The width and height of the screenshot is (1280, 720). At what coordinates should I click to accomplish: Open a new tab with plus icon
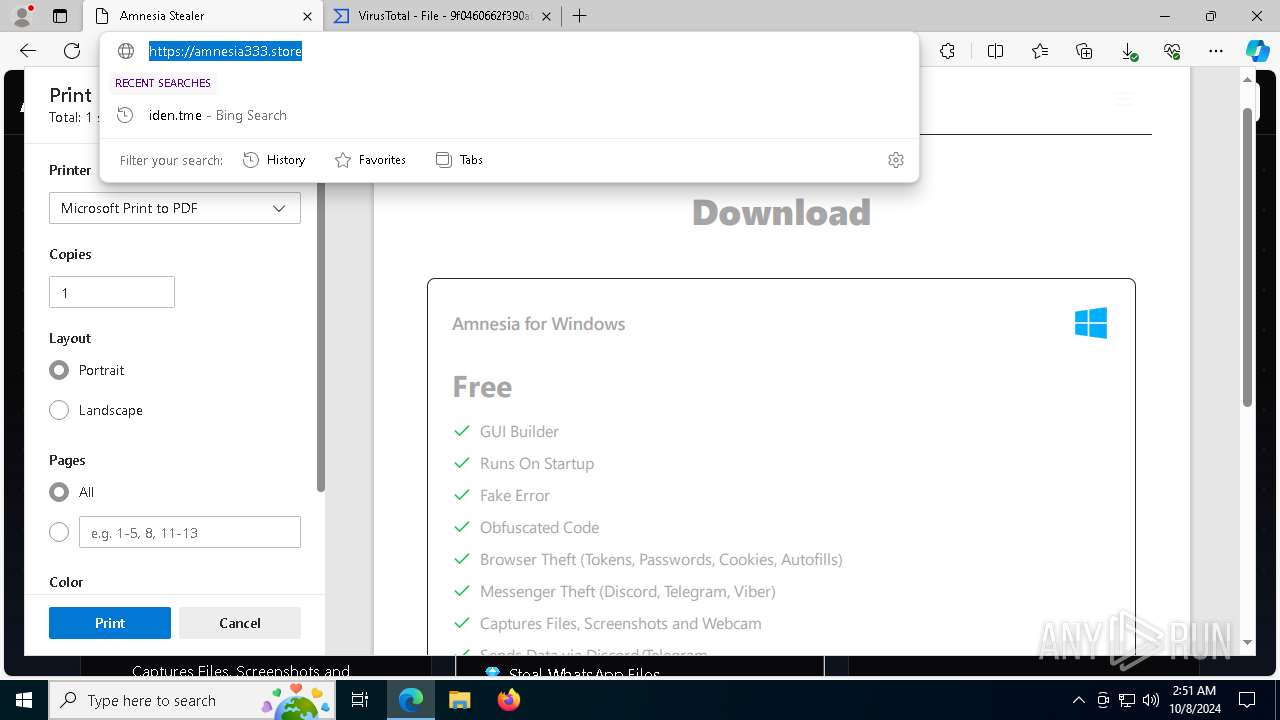[x=579, y=16]
